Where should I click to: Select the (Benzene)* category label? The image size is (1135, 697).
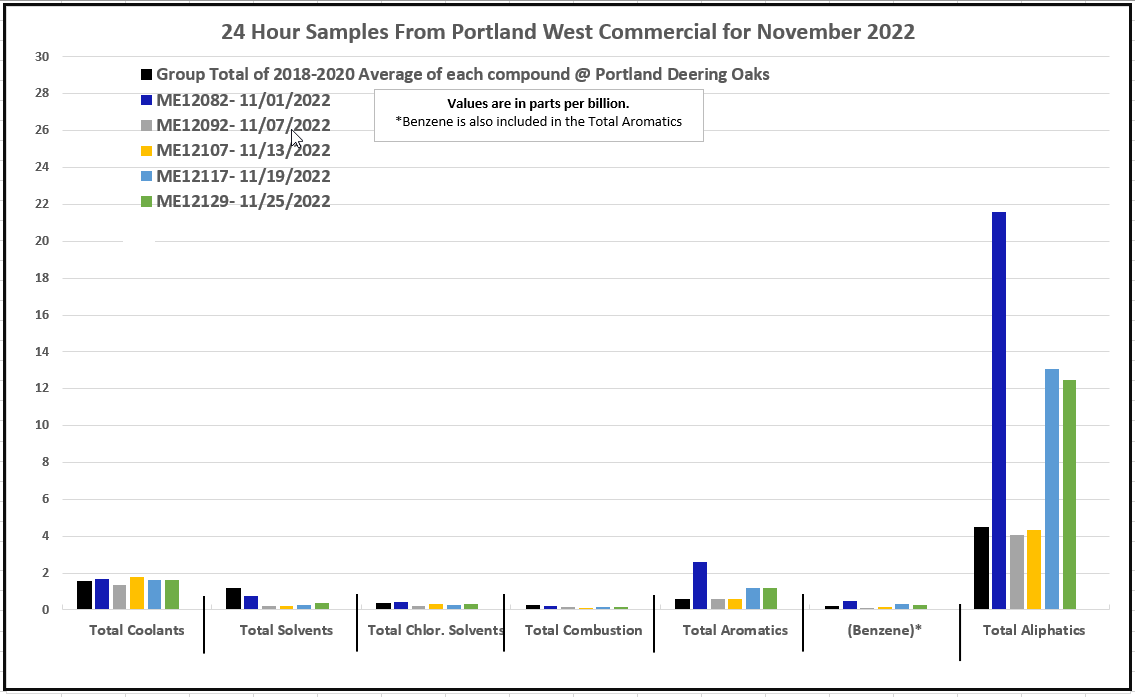click(x=882, y=630)
